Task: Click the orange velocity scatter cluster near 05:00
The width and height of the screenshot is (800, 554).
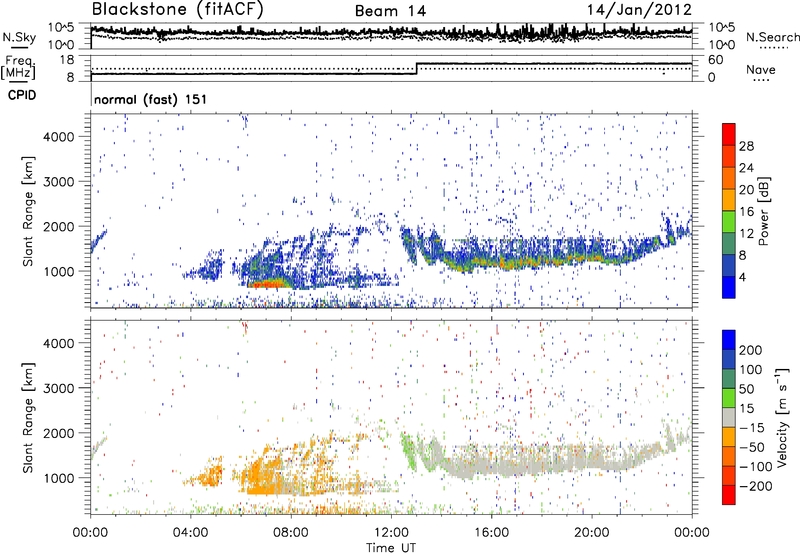Action: [210, 474]
